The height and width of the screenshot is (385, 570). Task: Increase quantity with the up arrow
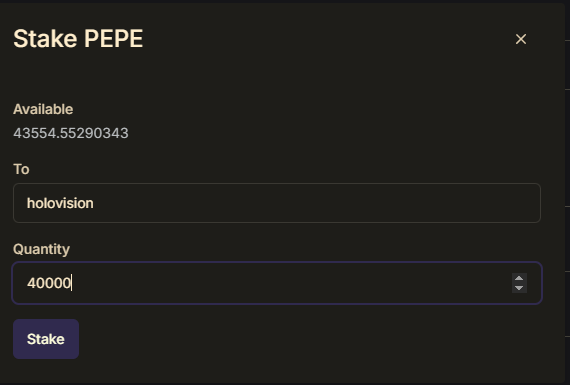tap(519, 278)
